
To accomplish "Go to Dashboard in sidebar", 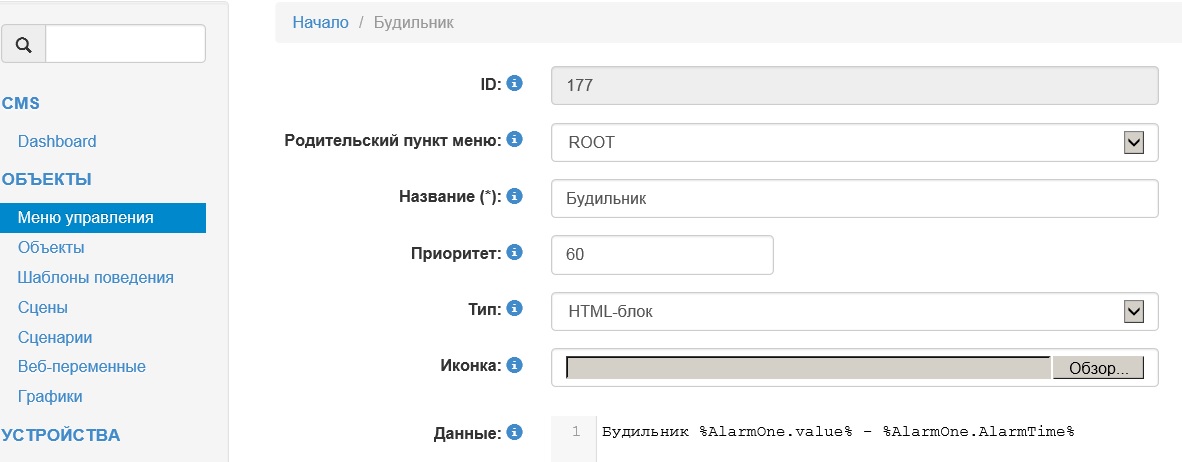I will click(57, 142).
